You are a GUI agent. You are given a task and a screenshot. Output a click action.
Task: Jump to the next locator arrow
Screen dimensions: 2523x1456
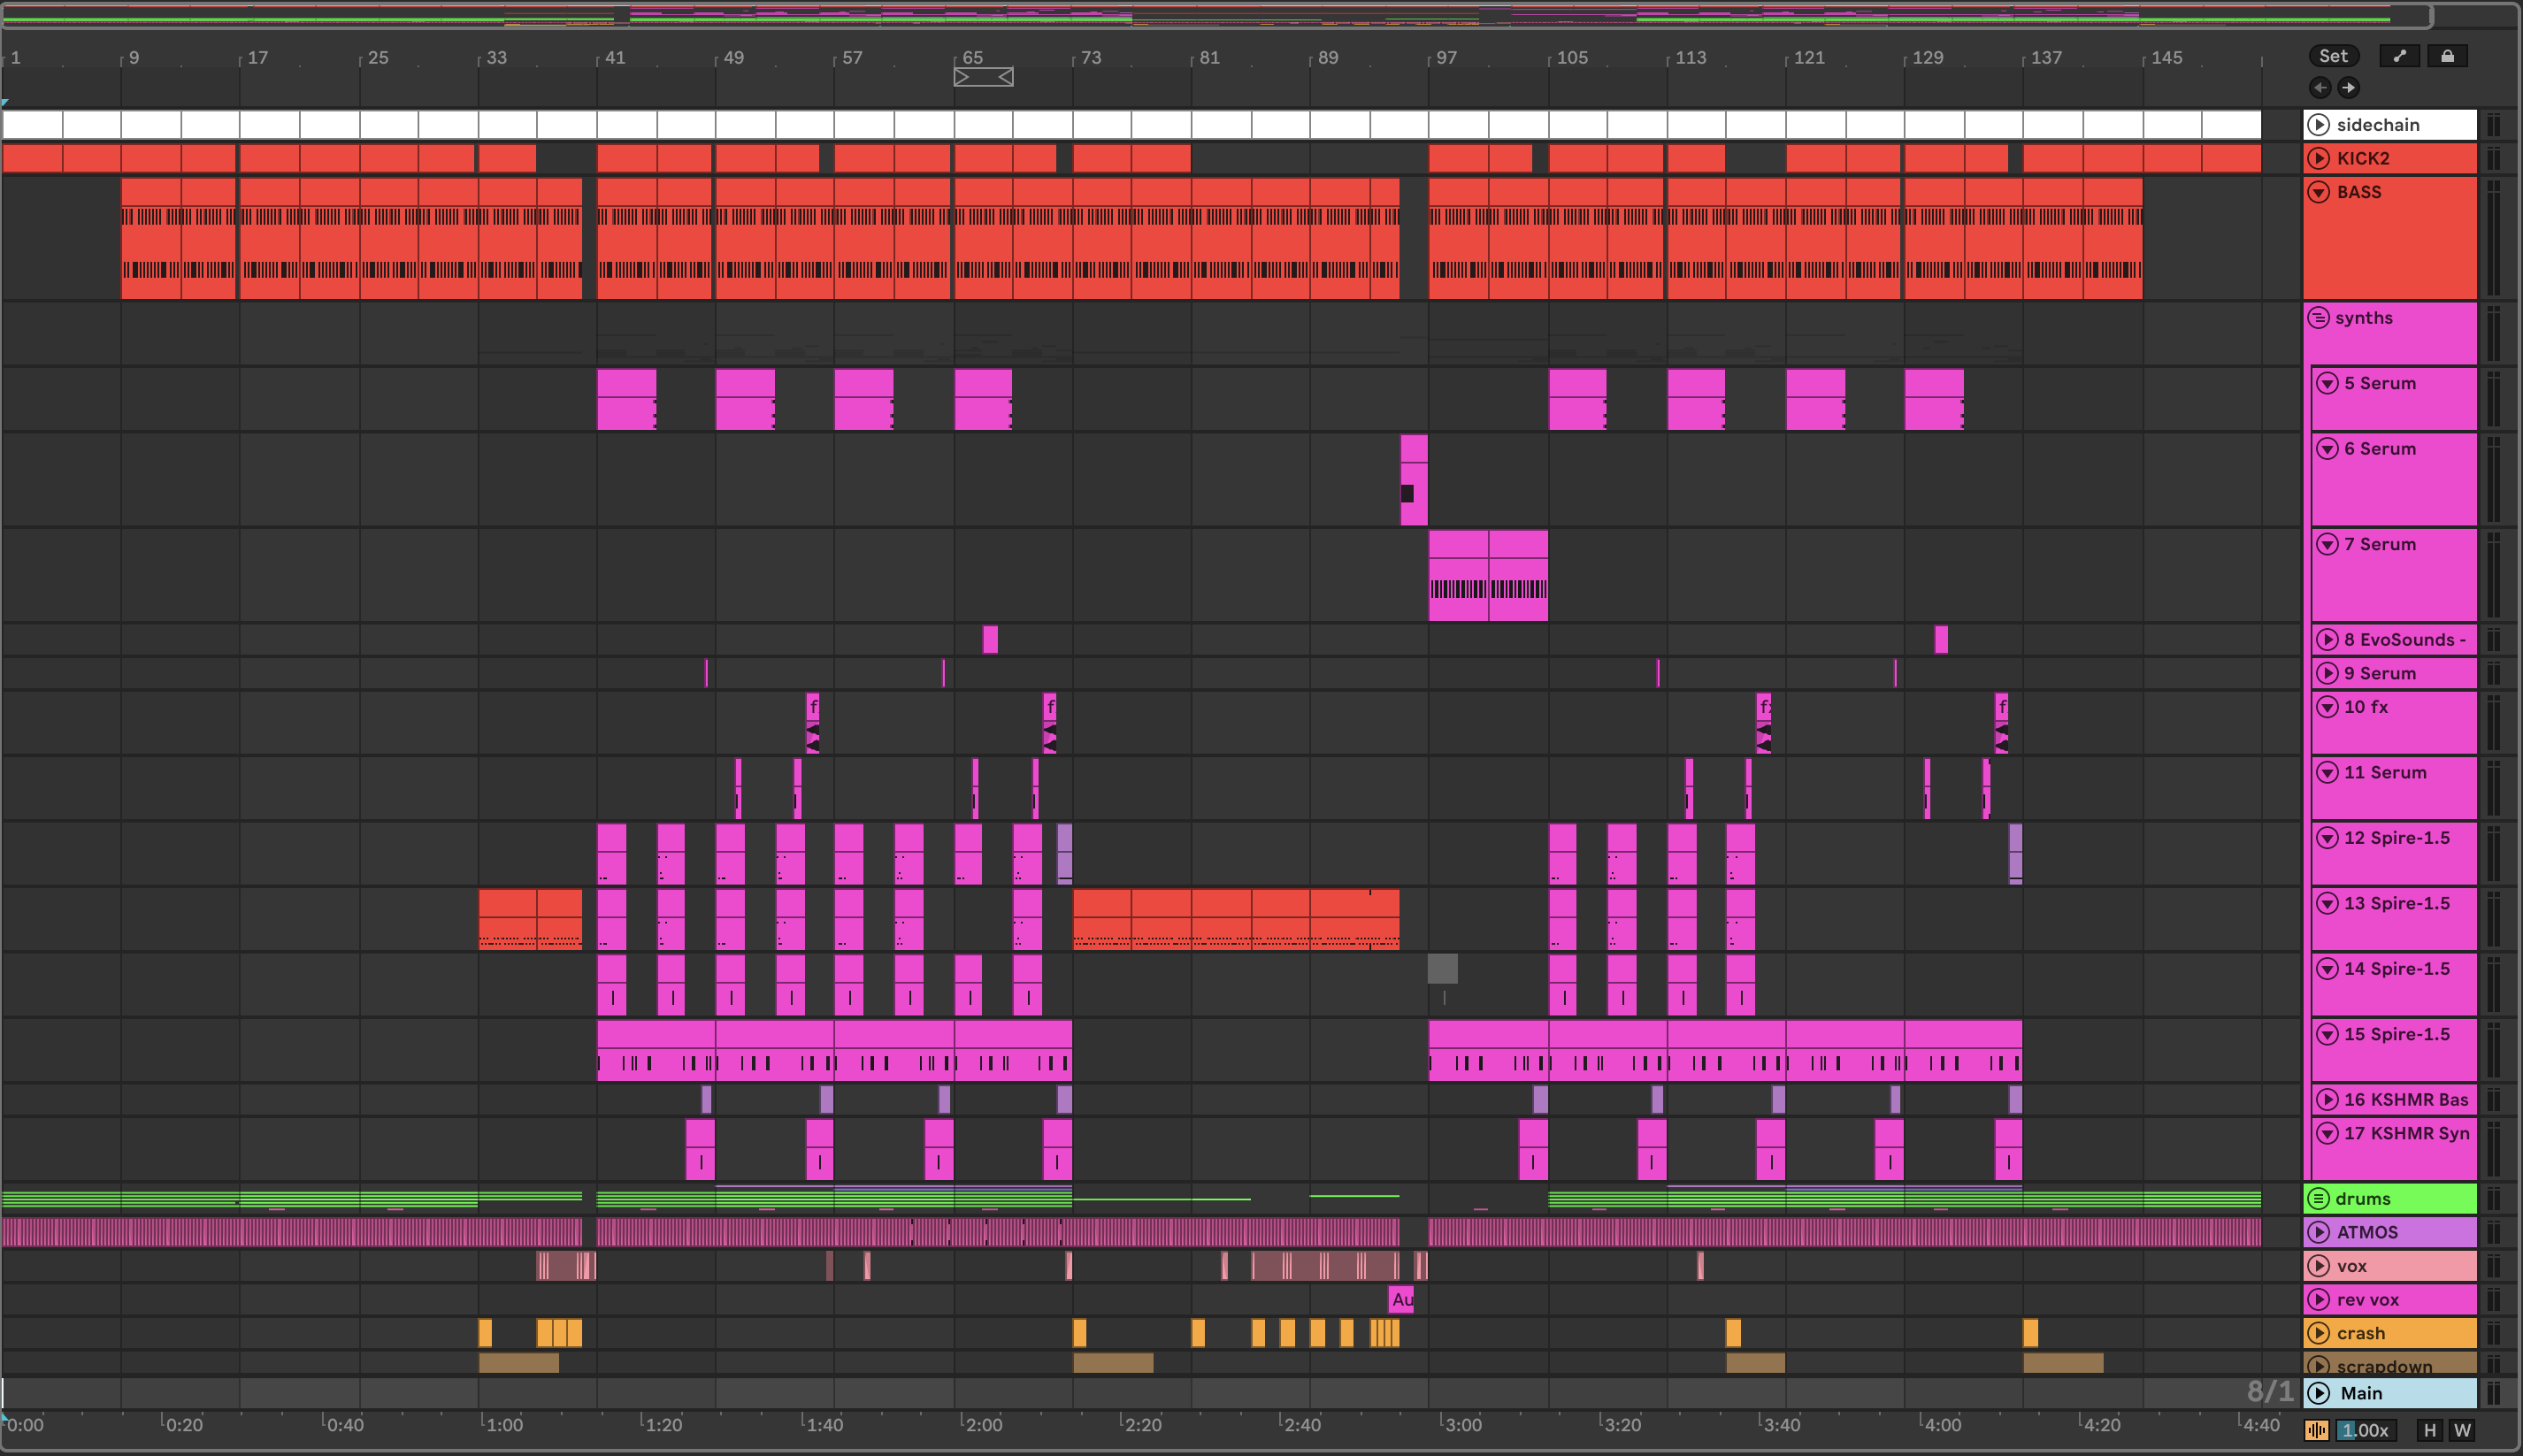(x=2348, y=87)
